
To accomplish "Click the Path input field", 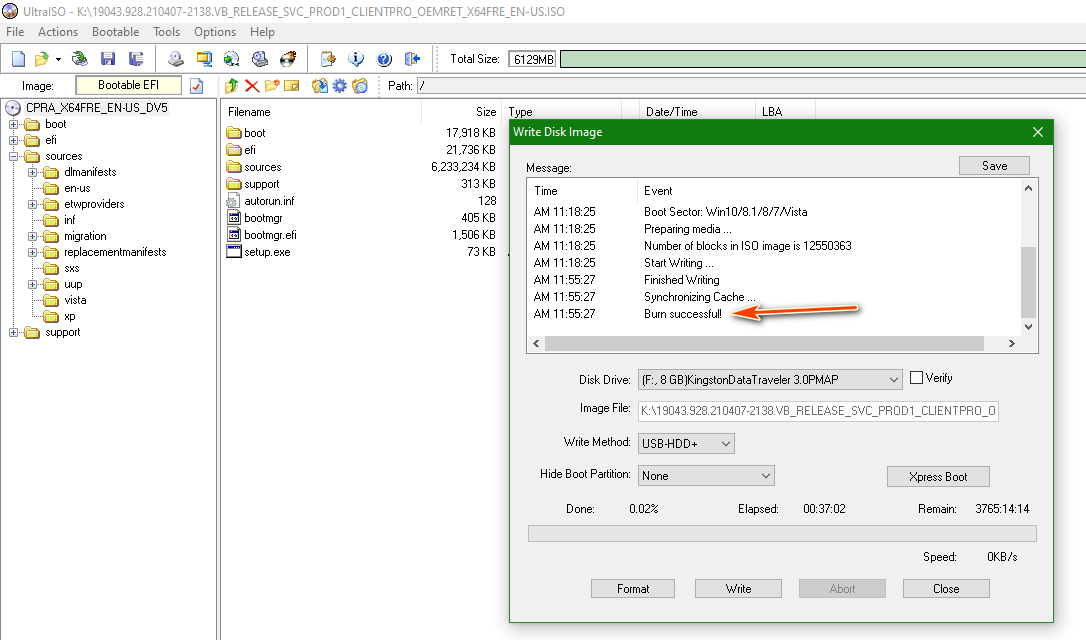I will click(751, 86).
